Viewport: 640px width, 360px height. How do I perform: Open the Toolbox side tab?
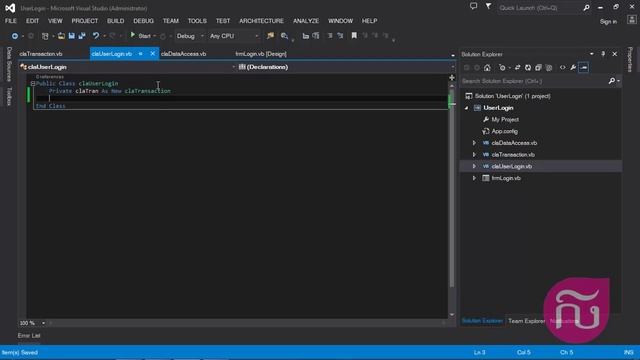coord(9,96)
